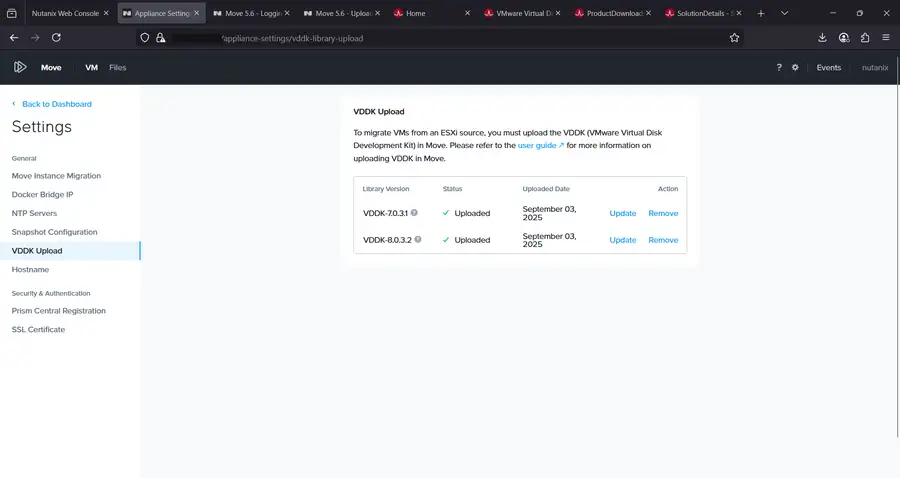
Task: Open Events in the header
Action: coord(828,67)
